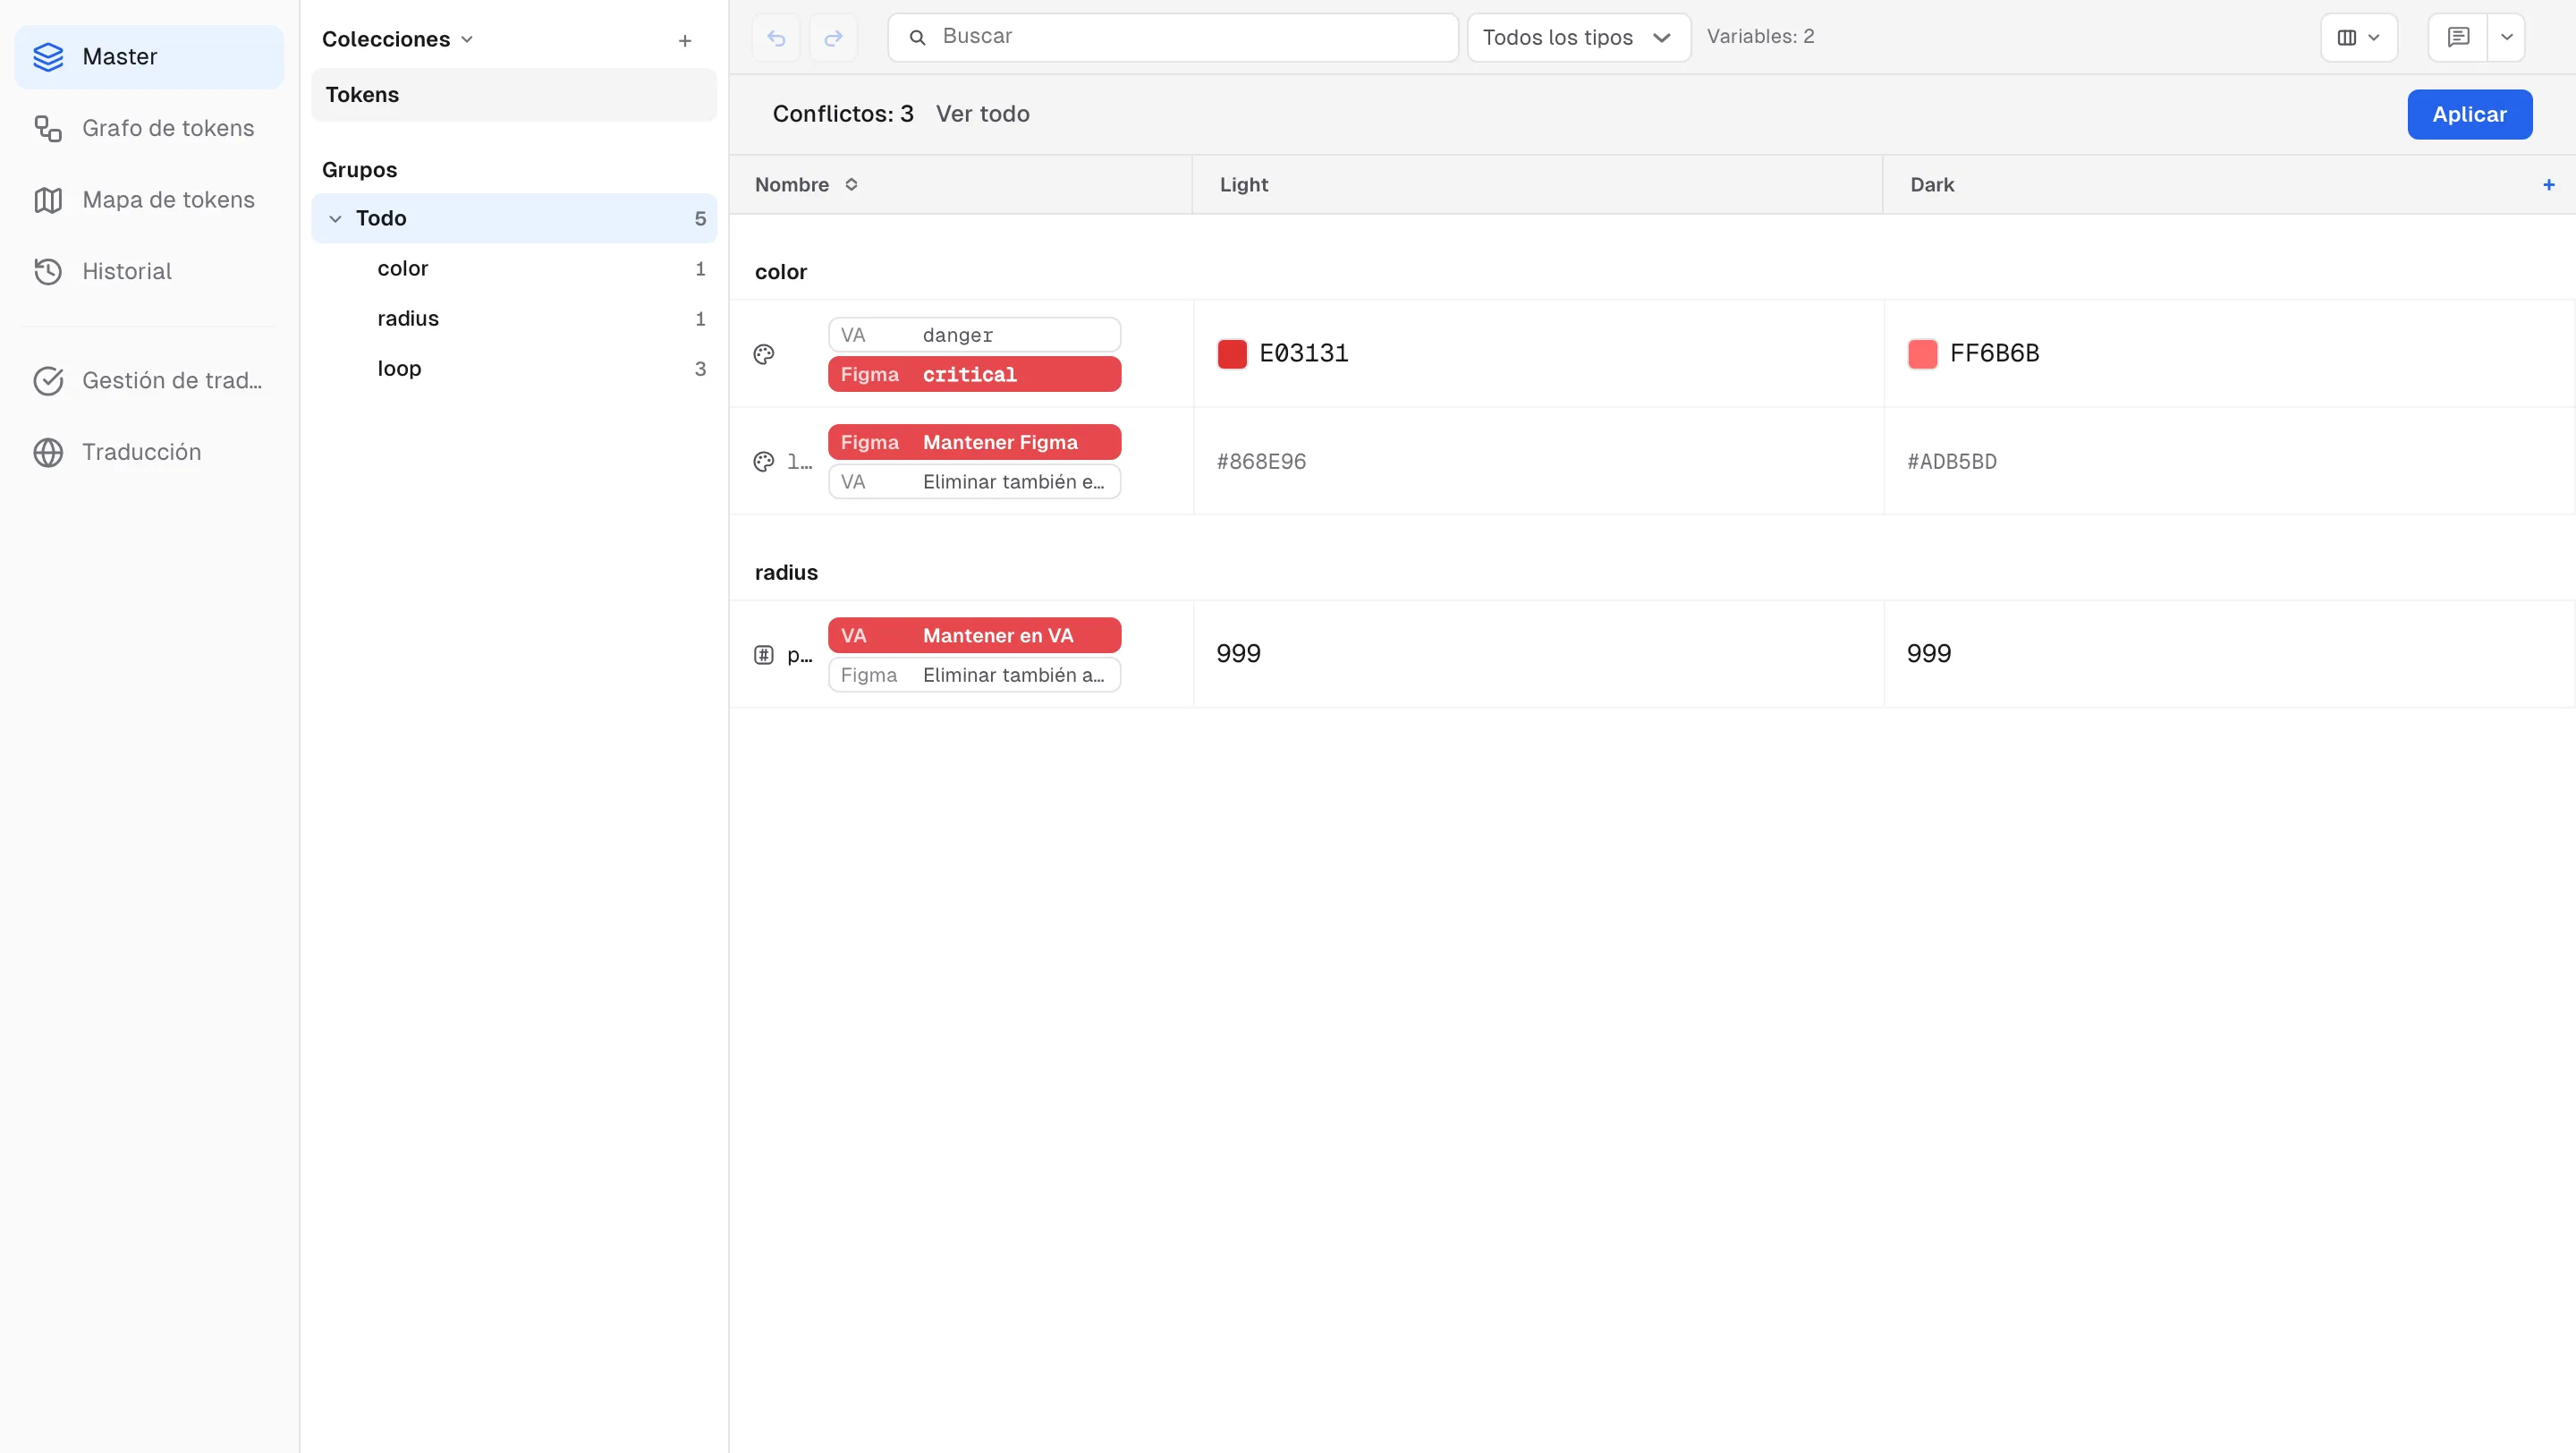The height and width of the screenshot is (1453, 2576).
Task: Click the Ver todo link
Action: 982,114
